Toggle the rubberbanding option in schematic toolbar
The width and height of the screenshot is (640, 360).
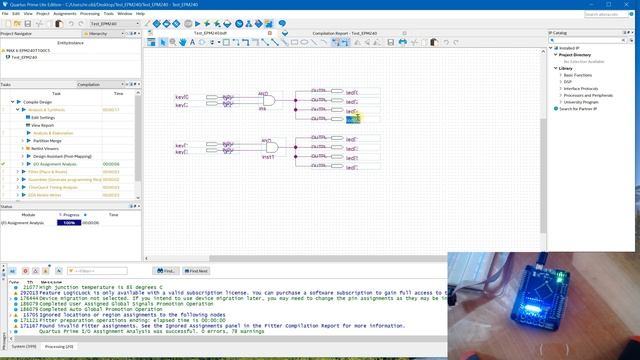tap(335, 42)
